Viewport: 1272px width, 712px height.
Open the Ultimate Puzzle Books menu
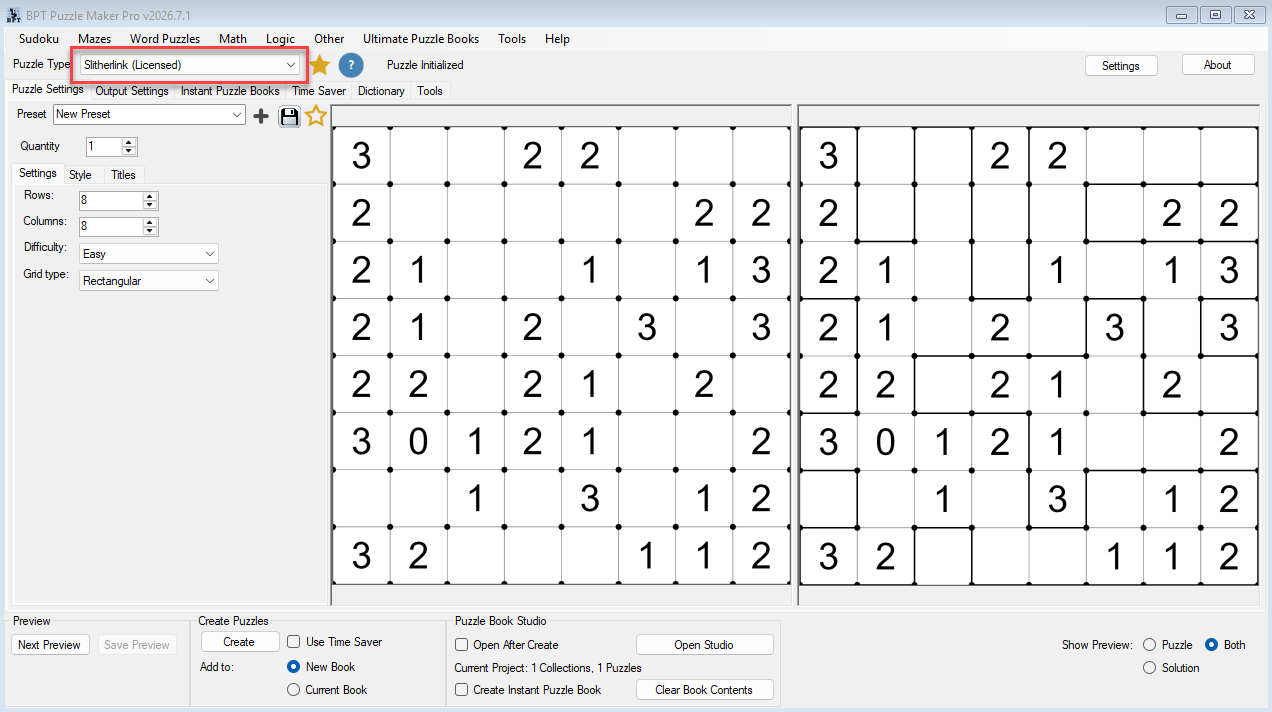point(421,39)
